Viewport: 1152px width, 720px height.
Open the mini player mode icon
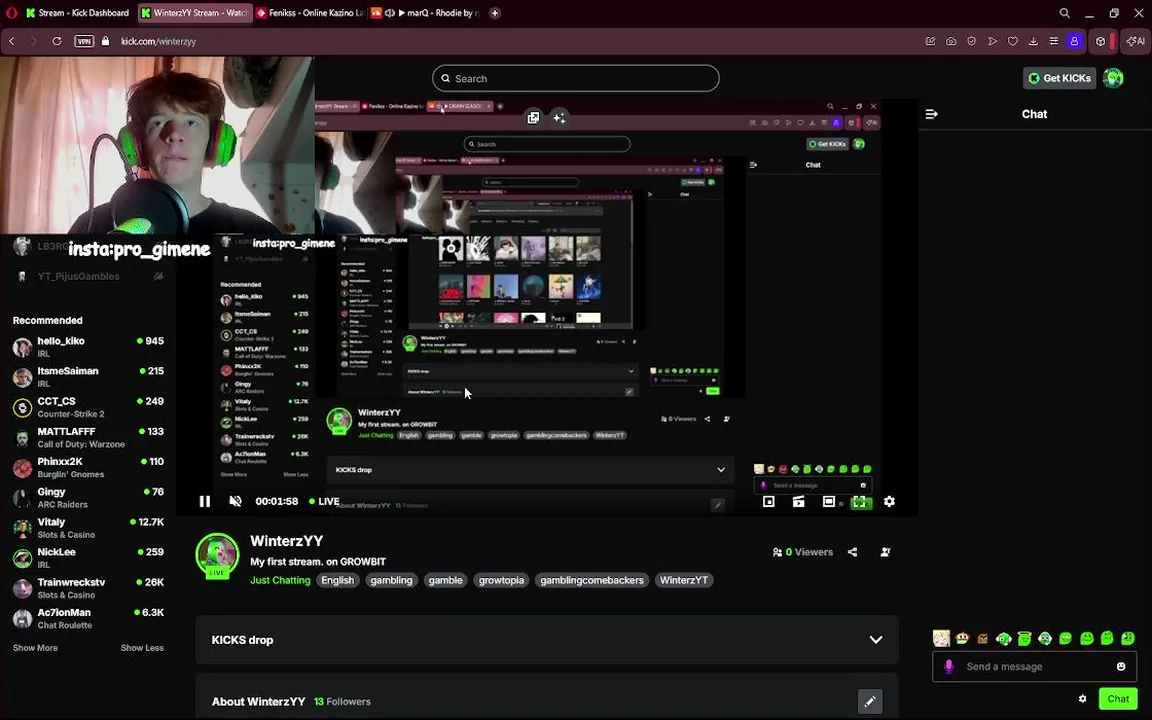pyautogui.click(x=768, y=501)
